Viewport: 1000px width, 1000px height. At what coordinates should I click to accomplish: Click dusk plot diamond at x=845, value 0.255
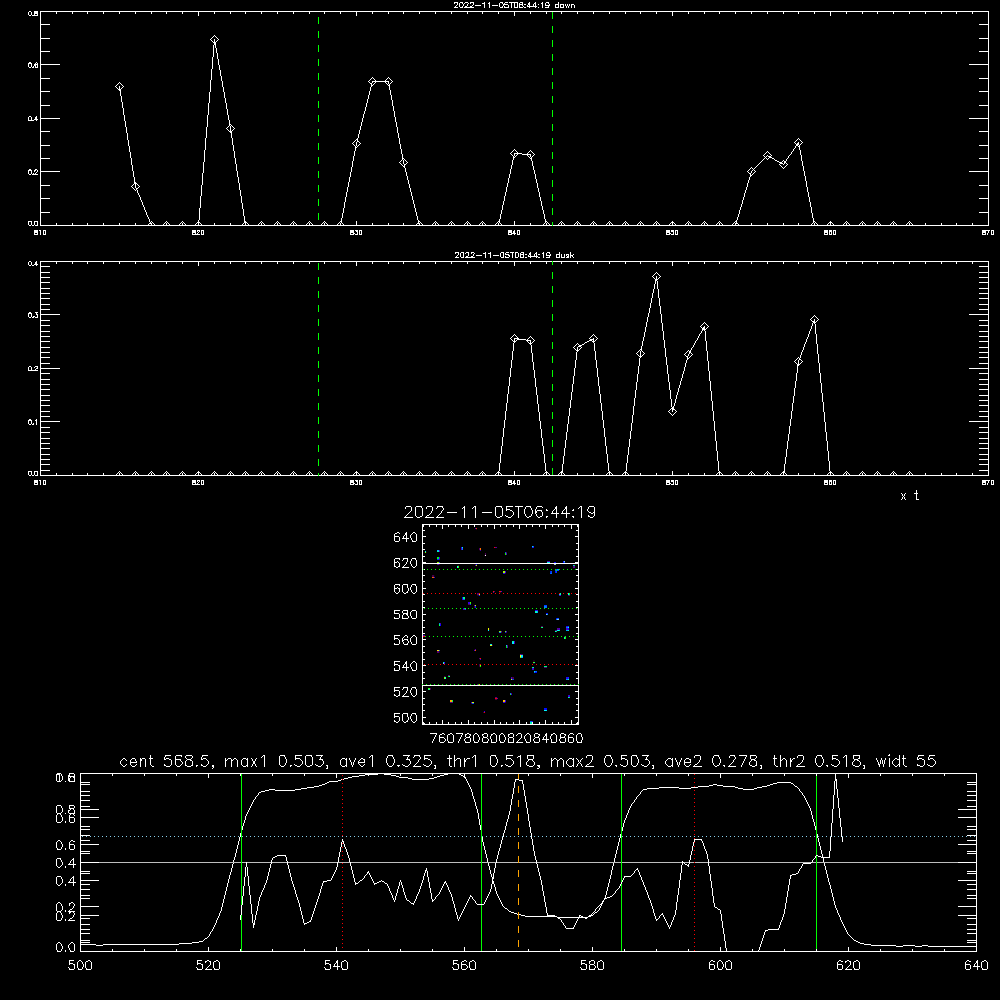(593, 339)
